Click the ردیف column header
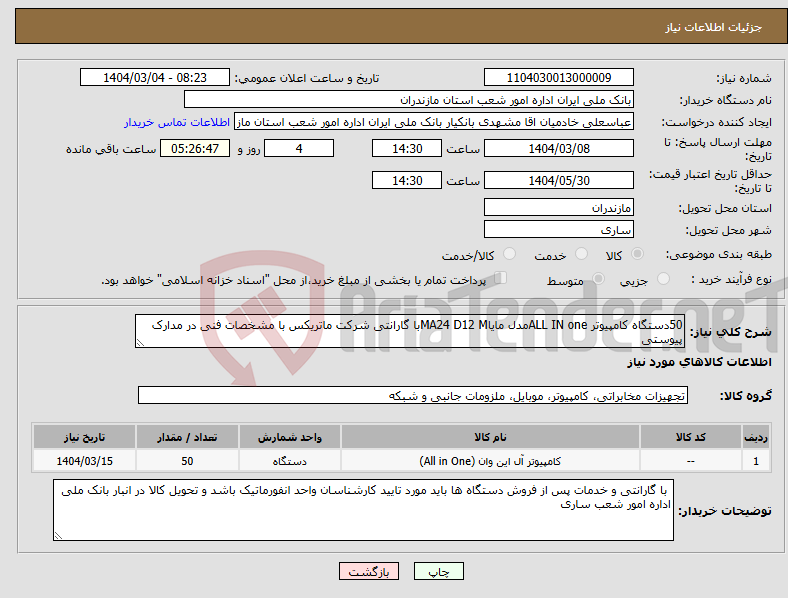The height and width of the screenshot is (598, 788). point(756,437)
